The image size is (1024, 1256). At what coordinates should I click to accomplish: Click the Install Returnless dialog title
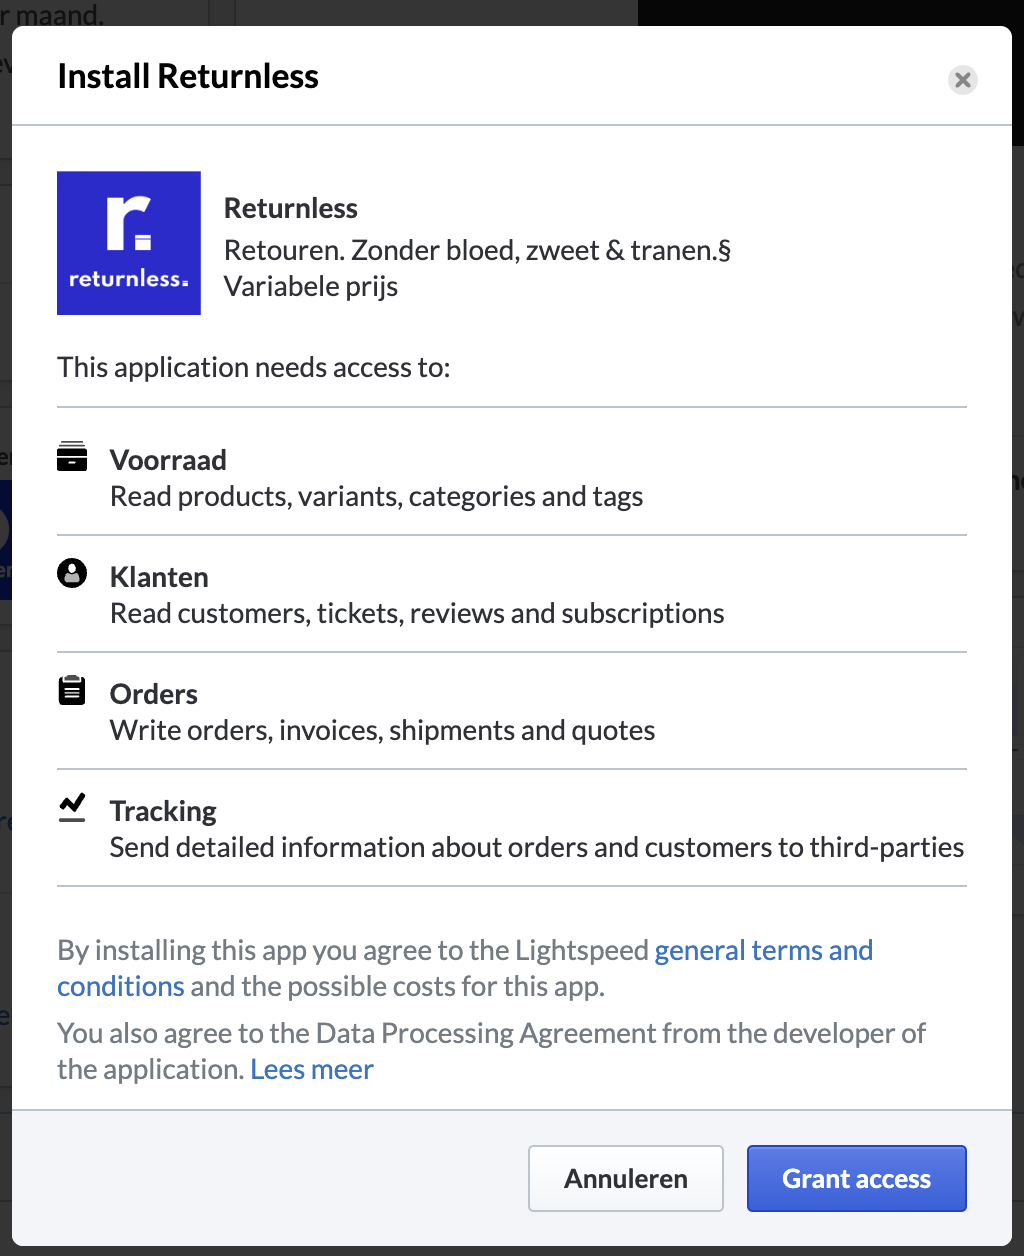[188, 76]
